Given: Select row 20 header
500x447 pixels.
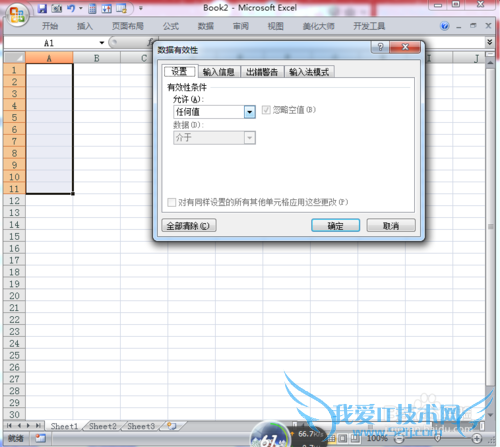Looking at the screenshot, I should tap(14, 296).
